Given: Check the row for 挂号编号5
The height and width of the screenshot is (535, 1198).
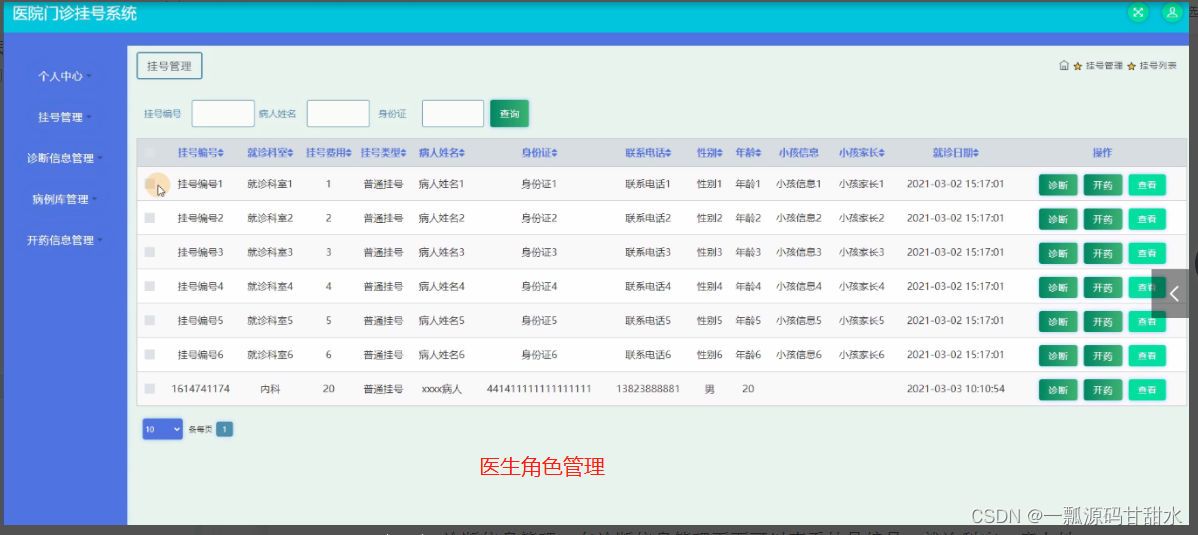Looking at the screenshot, I should 150,320.
